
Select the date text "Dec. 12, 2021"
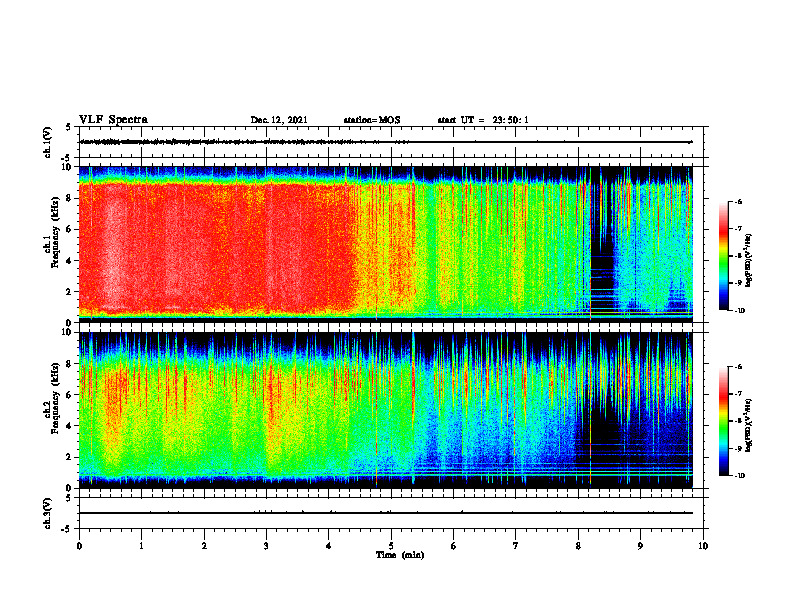click(279, 120)
